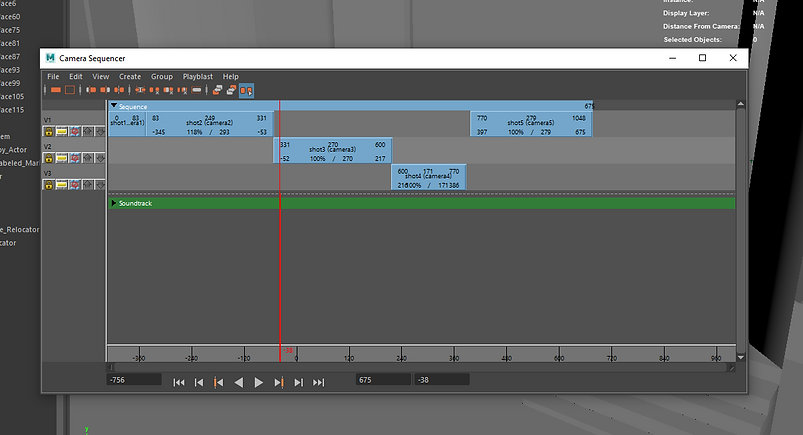Lock track V2 with its padlock icon
Screen dimensions: 803x435
pos(49,158)
